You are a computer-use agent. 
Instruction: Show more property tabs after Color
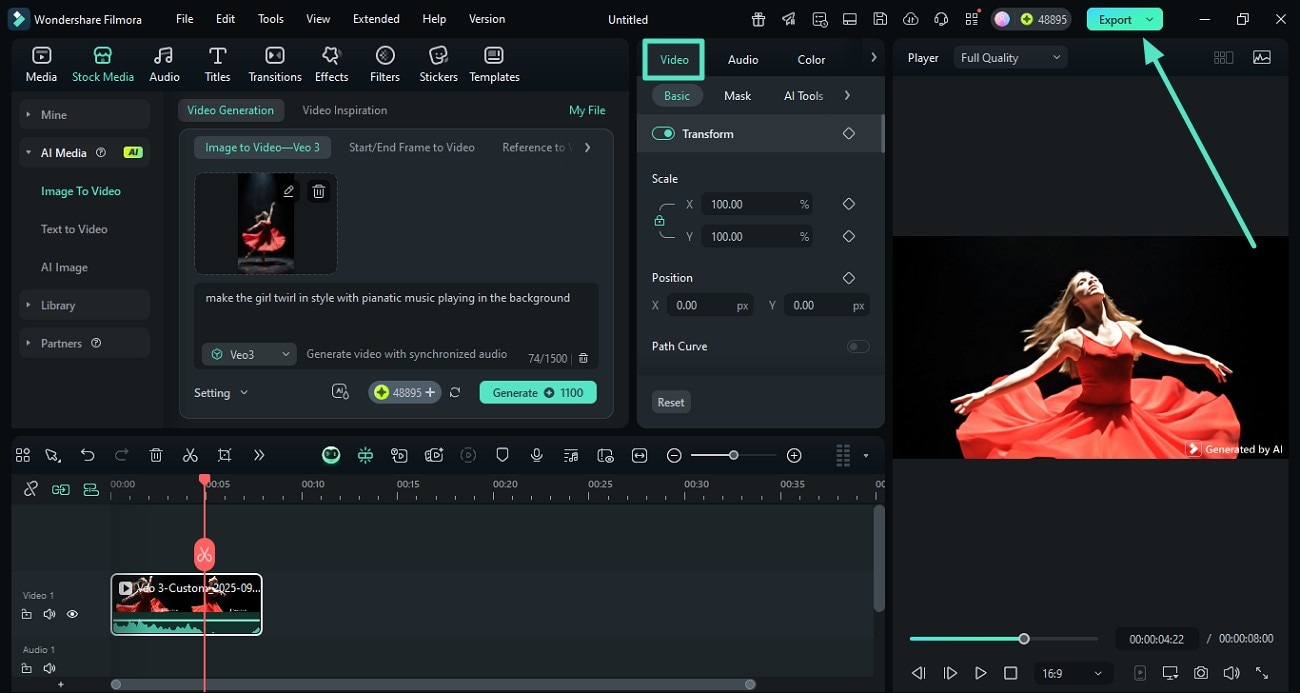873,58
